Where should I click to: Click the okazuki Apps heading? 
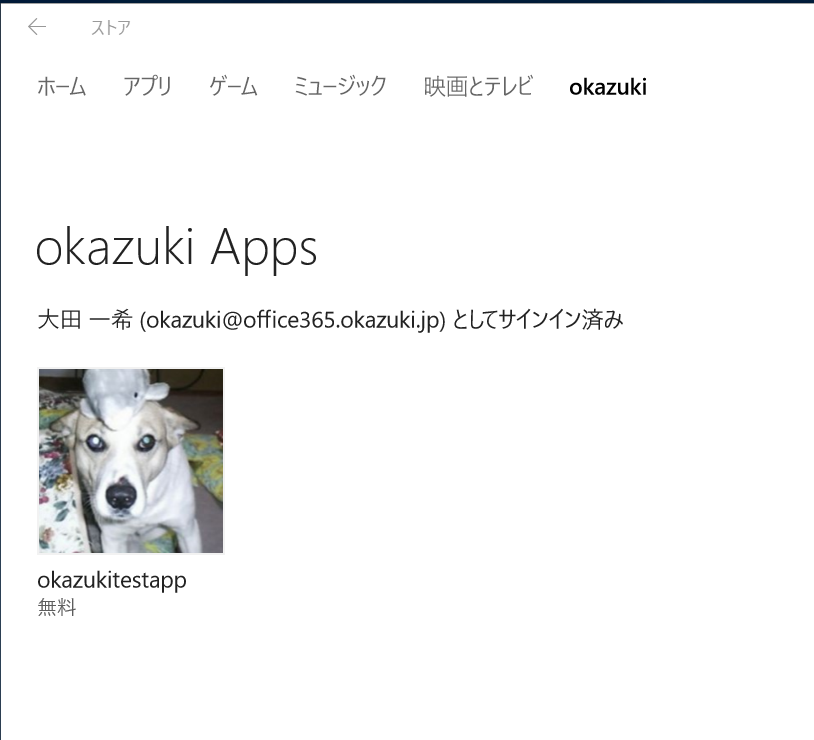177,248
